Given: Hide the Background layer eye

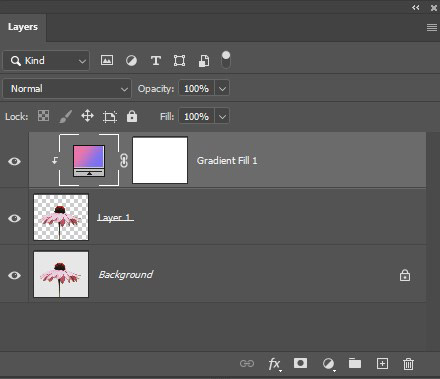Looking at the screenshot, I should point(14,275).
